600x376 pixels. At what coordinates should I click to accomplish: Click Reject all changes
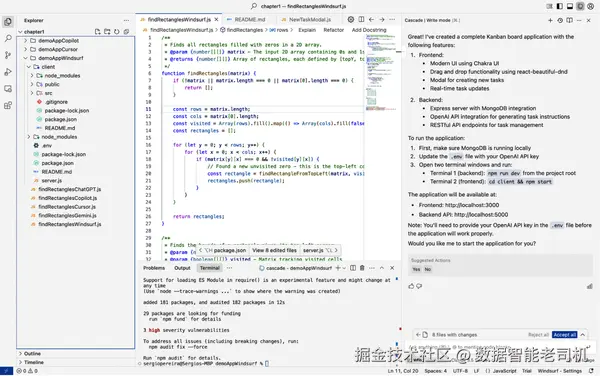tap(538, 335)
